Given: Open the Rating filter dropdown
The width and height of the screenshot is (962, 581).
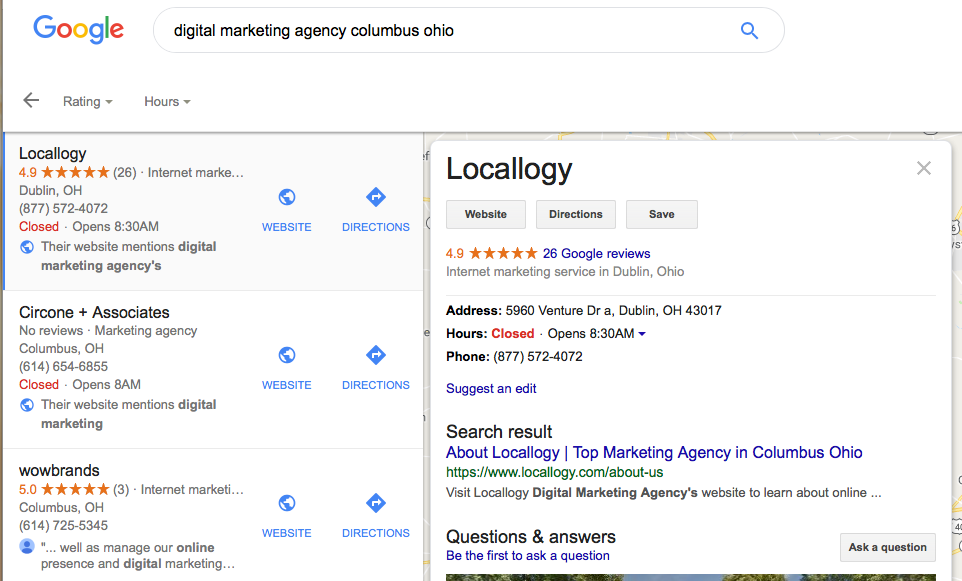Looking at the screenshot, I should [88, 101].
